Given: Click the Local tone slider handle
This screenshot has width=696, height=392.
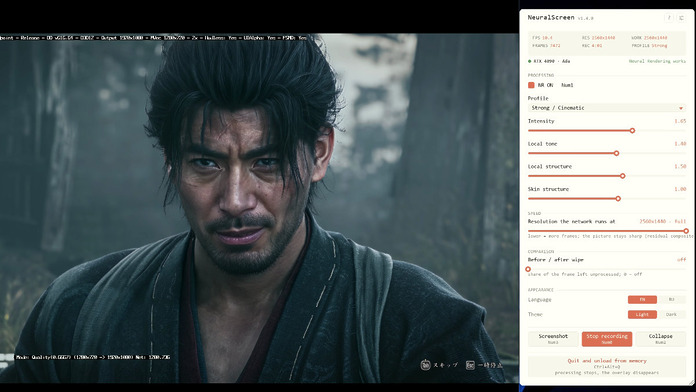Looking at the screenshot, I should [x=617, y=153].
